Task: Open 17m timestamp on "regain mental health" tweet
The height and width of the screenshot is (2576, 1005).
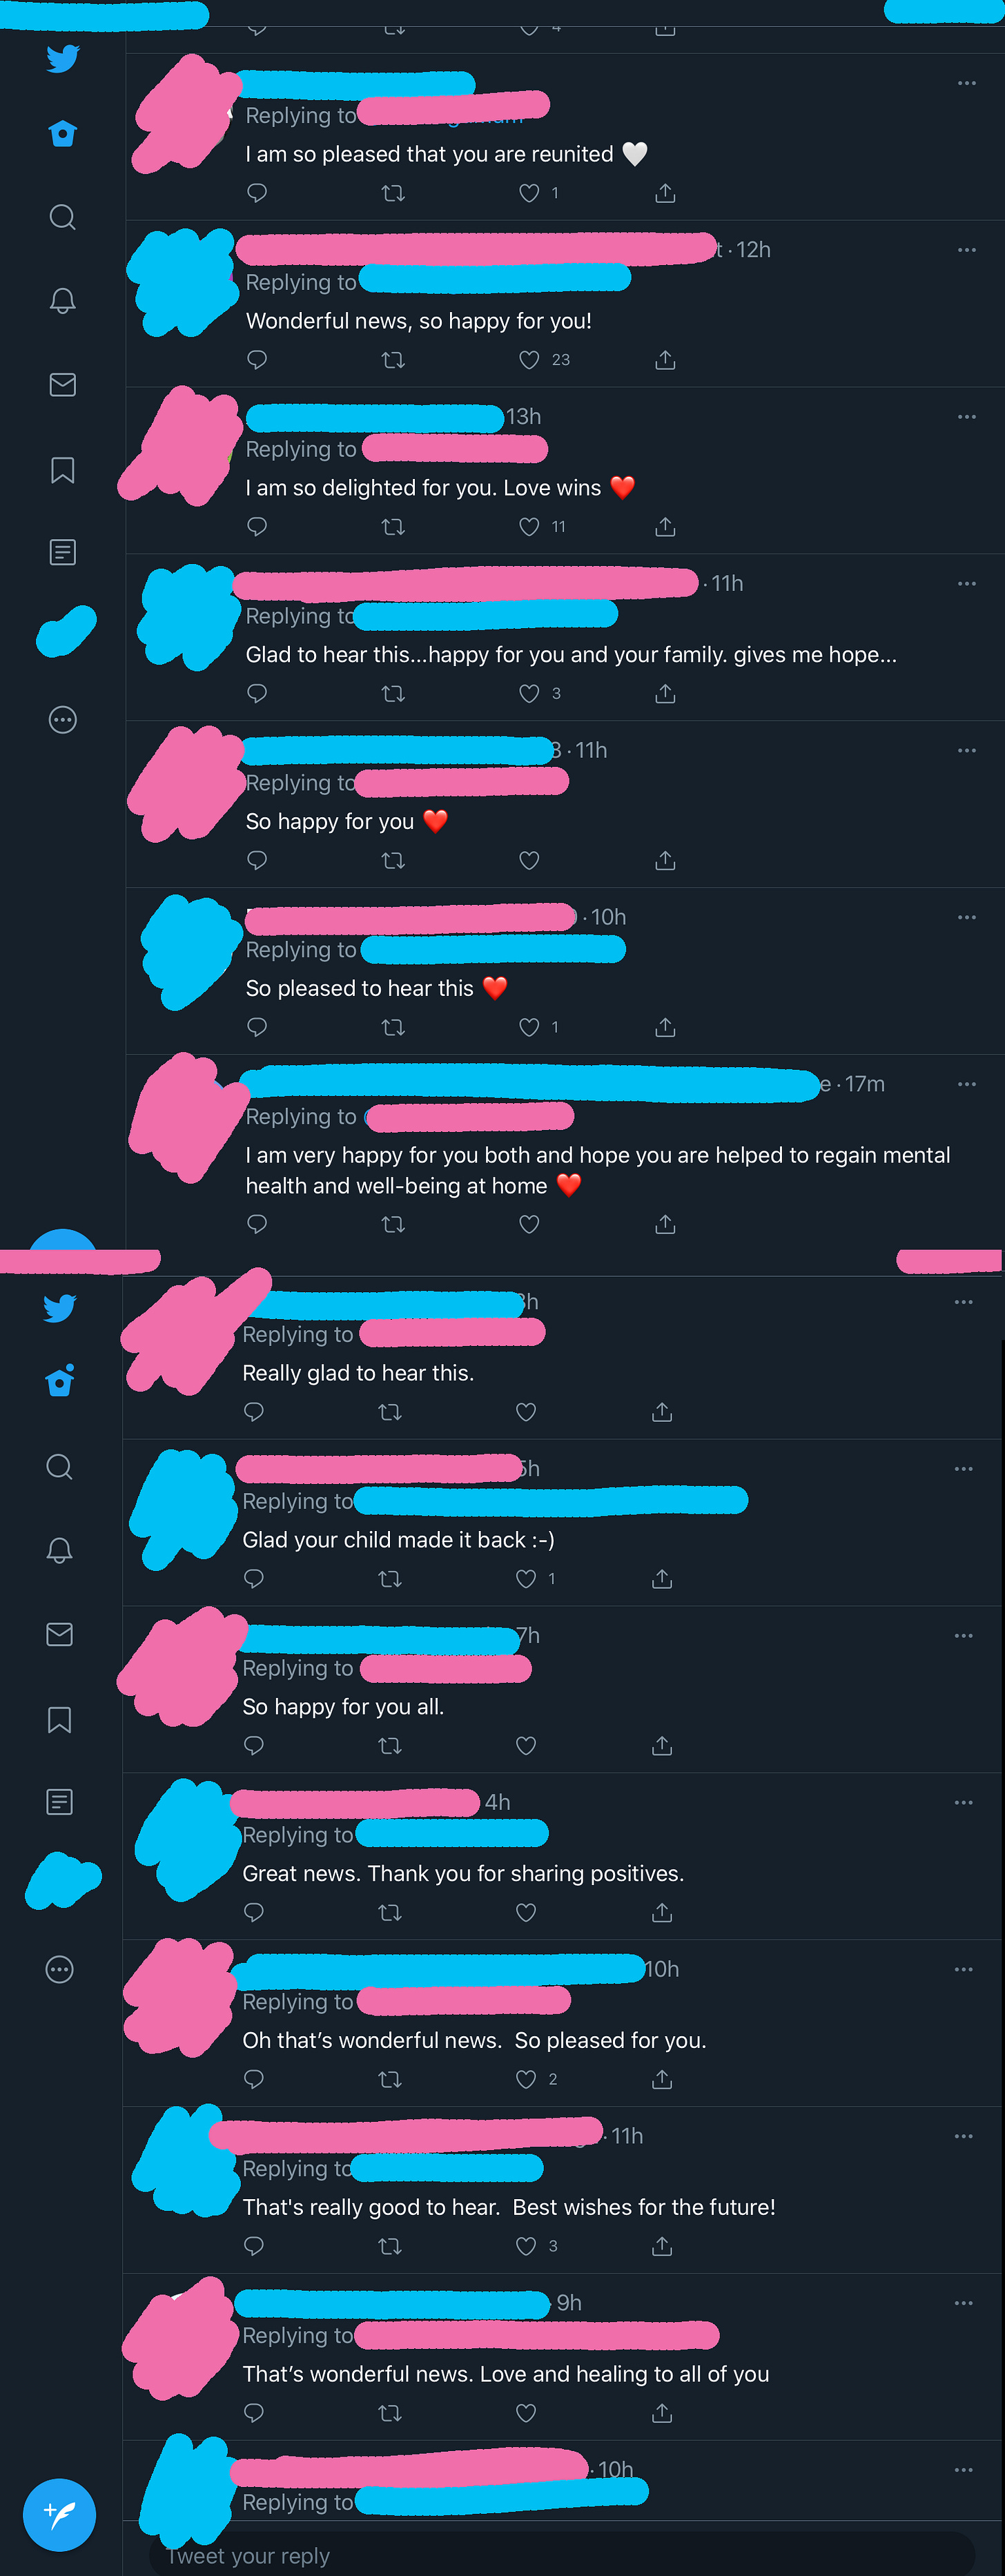Action: tap(865, 1084)
